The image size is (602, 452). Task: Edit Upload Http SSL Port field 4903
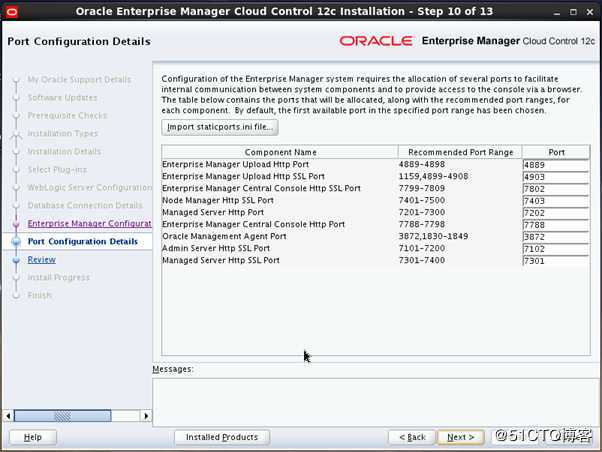point(556,177)
